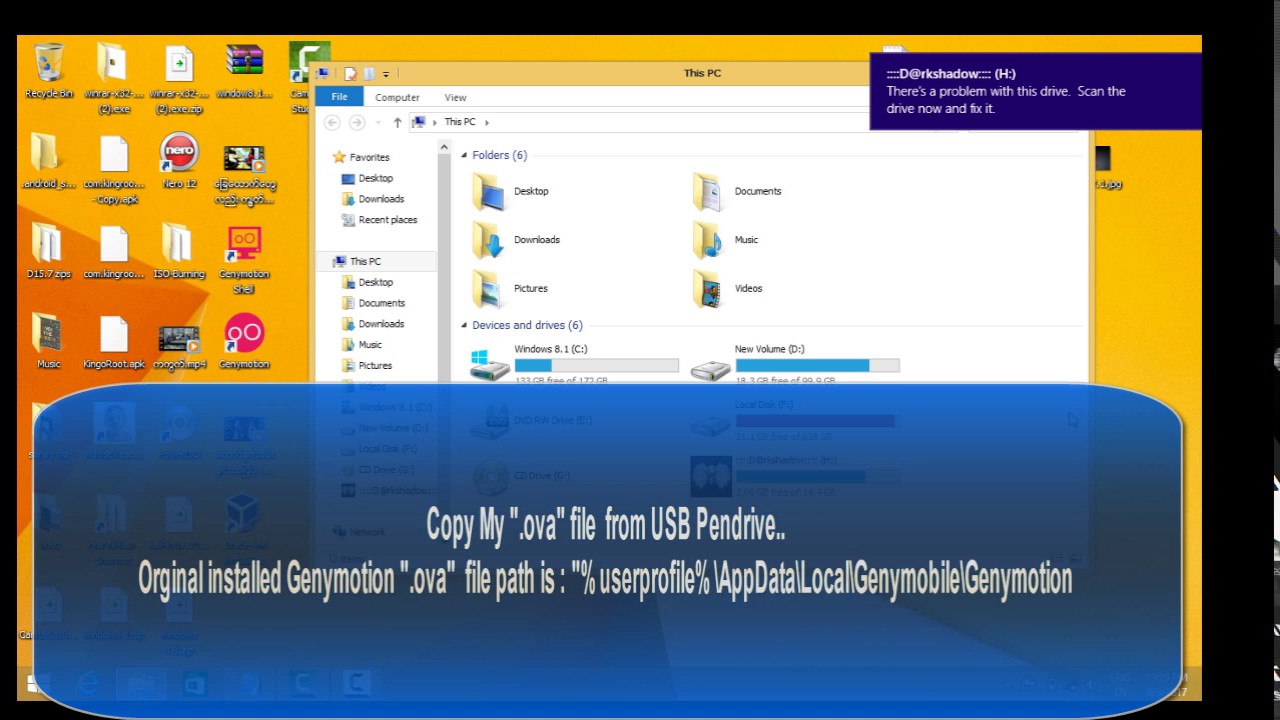Open the winrar-x32 (2).exe folder icon
The height and width of the screenshot is (720, 1280).
pos(113,78)
